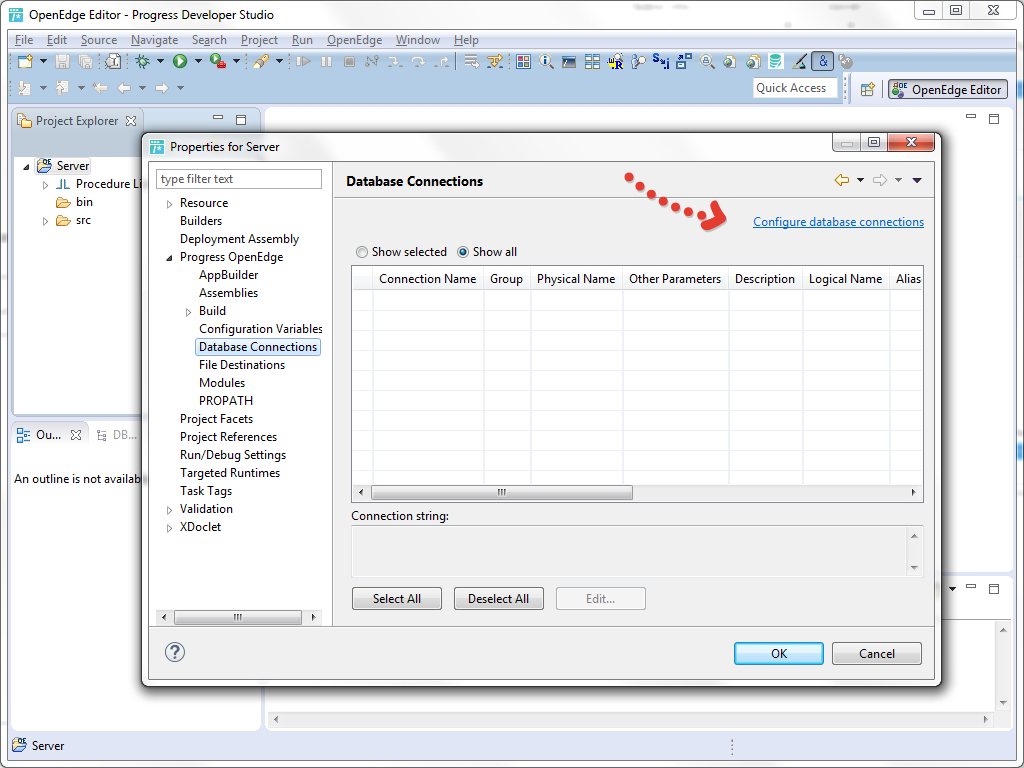This screenshot has height=768, width=1024.
Task: Expand the Build tree node
Action: pos(188,312)
